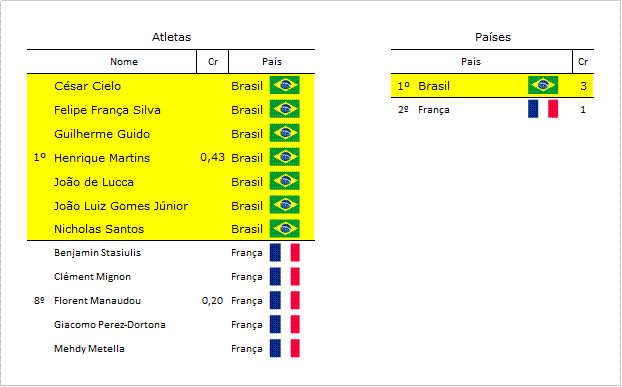Screen dimensions: 622x387
Task: Click the Brazil flag in the Países table
Action: click(543, 85)
